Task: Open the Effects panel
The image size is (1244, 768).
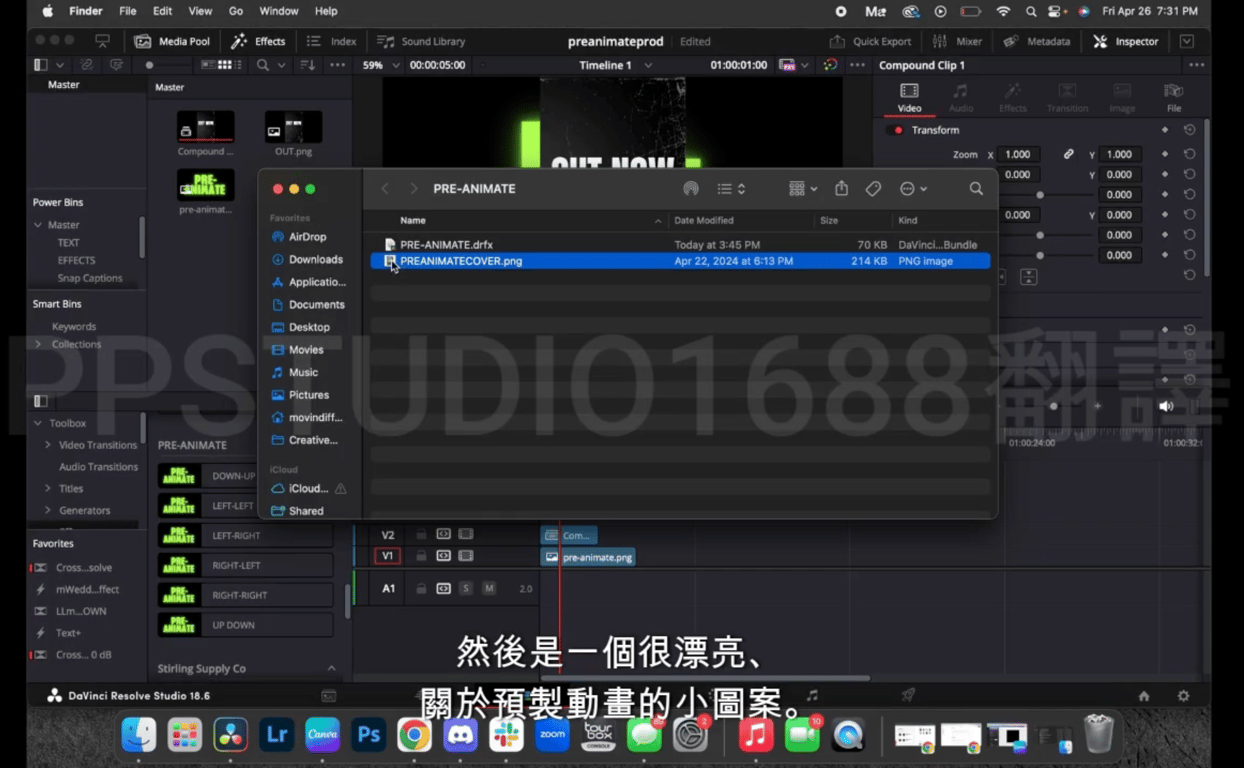Action: pyautogui.click(x=258, y=41)
